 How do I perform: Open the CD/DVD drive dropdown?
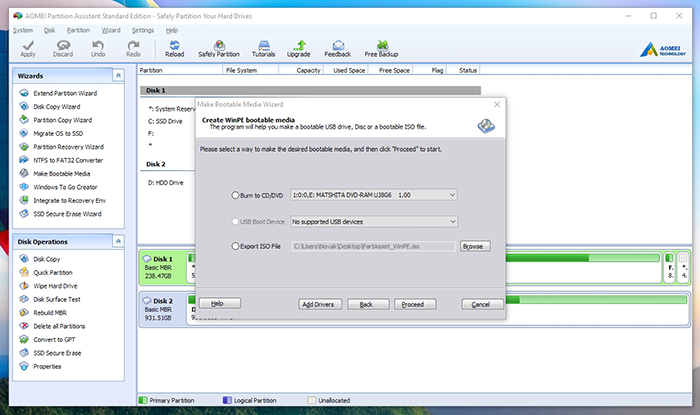pyautogui.click(x=374, y=195)
